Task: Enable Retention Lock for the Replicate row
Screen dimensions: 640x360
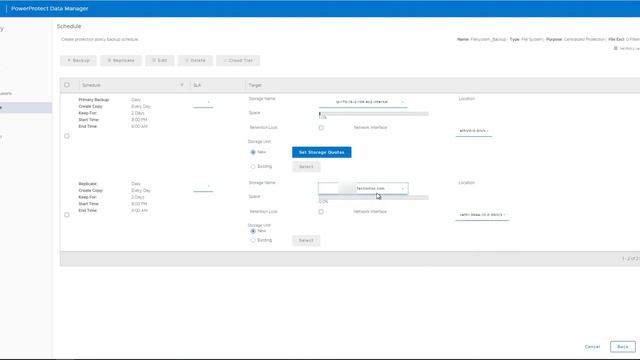Action: (321, 212)
